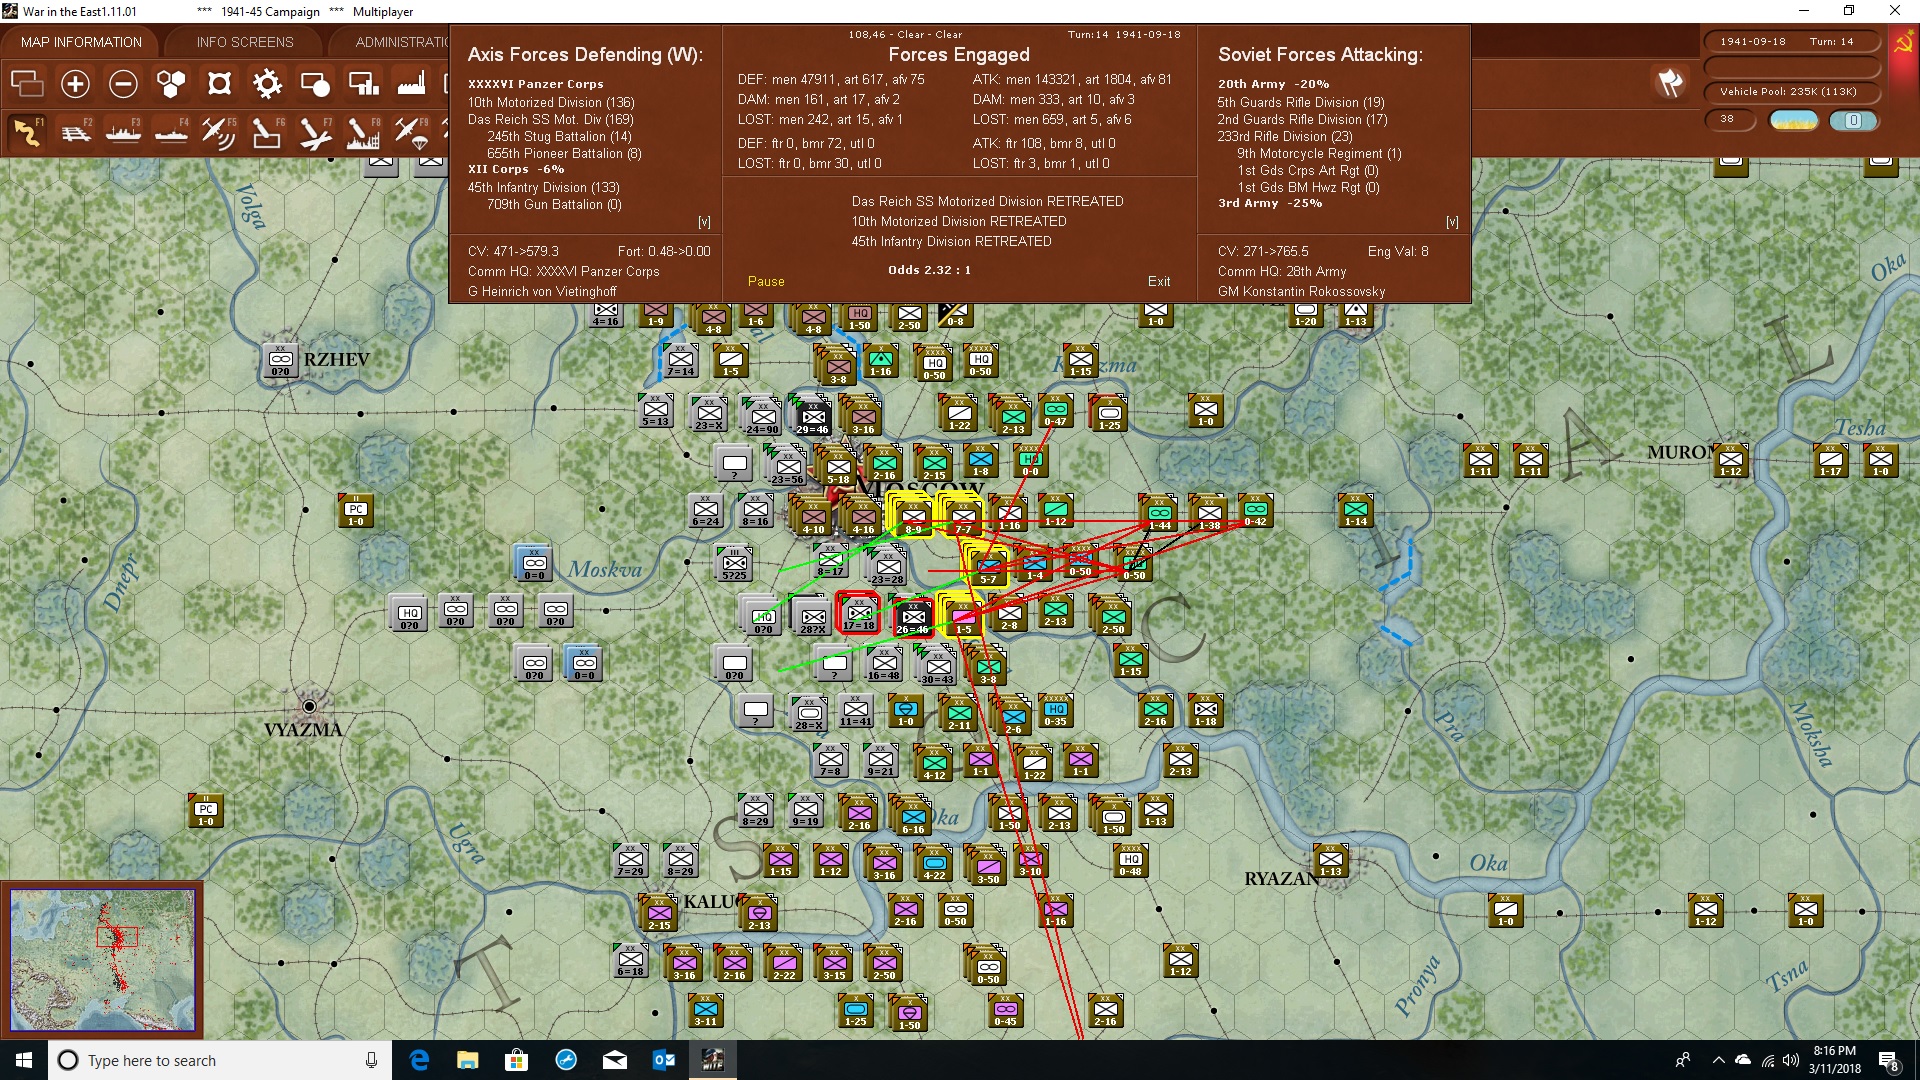Select the yellow-highlighted 5-7 Soviet unit

(x=988, y=567)
